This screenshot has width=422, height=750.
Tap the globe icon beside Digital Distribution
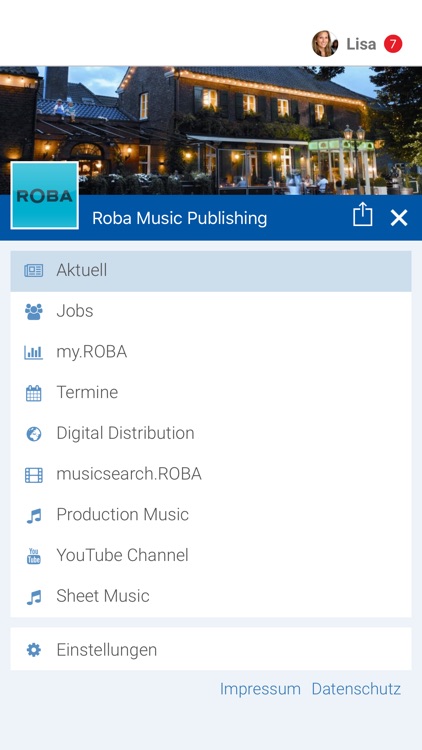(33, 434)
